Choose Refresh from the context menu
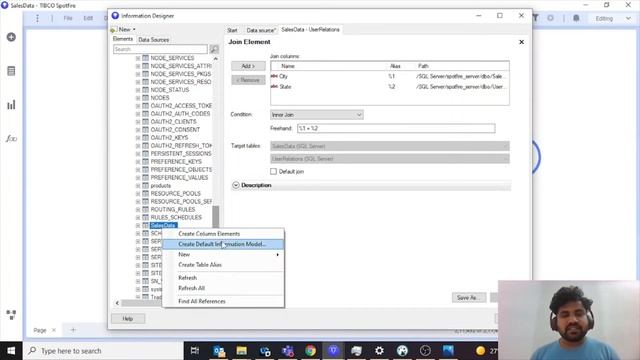Screen dimensions: 640x360 click(223, 278)
